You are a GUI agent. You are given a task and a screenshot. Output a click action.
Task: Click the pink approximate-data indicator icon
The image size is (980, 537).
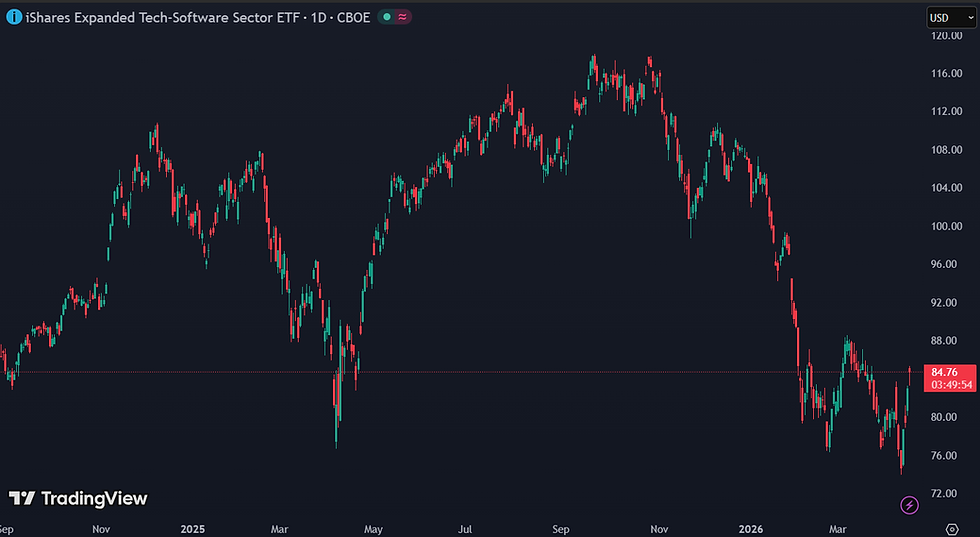[402, 18]
